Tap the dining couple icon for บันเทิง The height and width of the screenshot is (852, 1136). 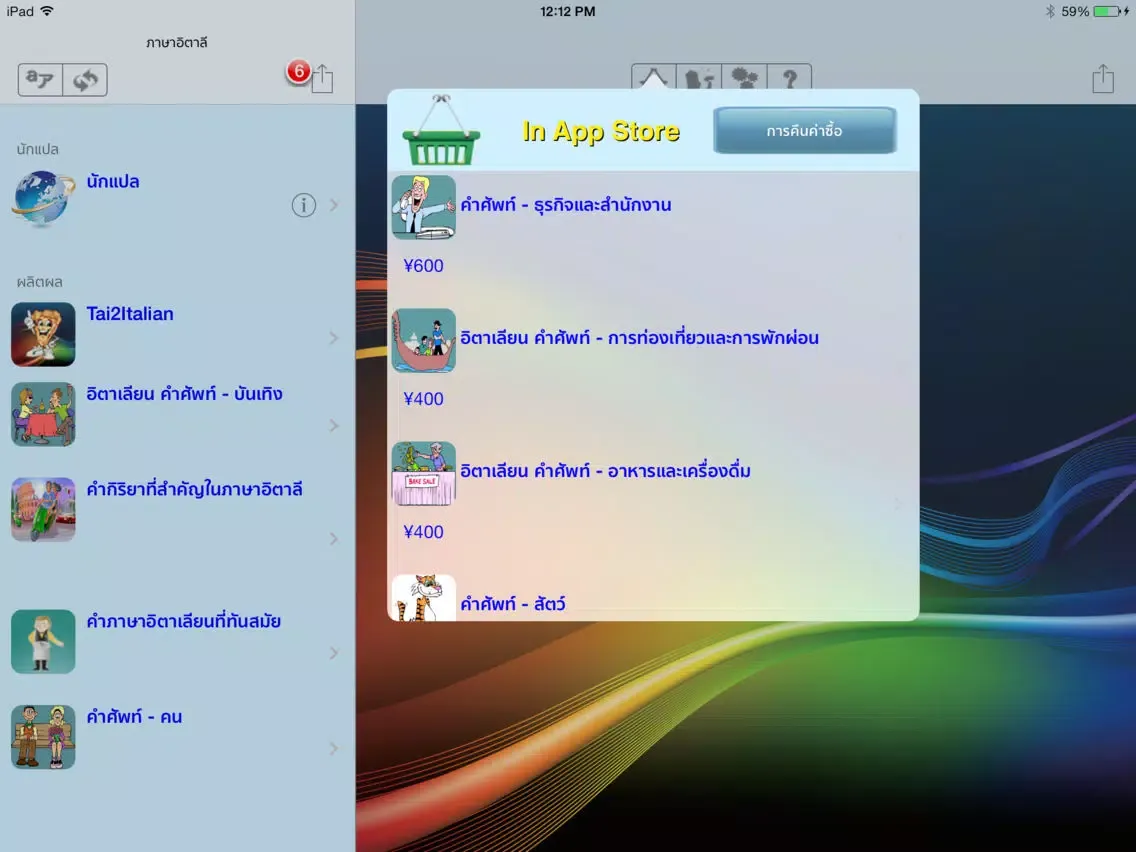(43, 414)
